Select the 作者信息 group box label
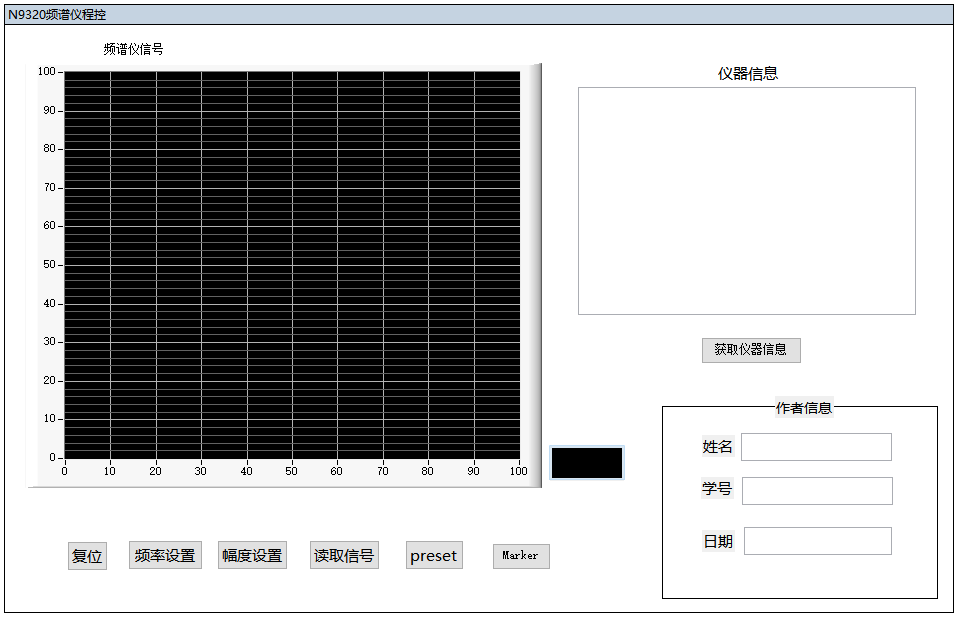 tap(803, 408)
